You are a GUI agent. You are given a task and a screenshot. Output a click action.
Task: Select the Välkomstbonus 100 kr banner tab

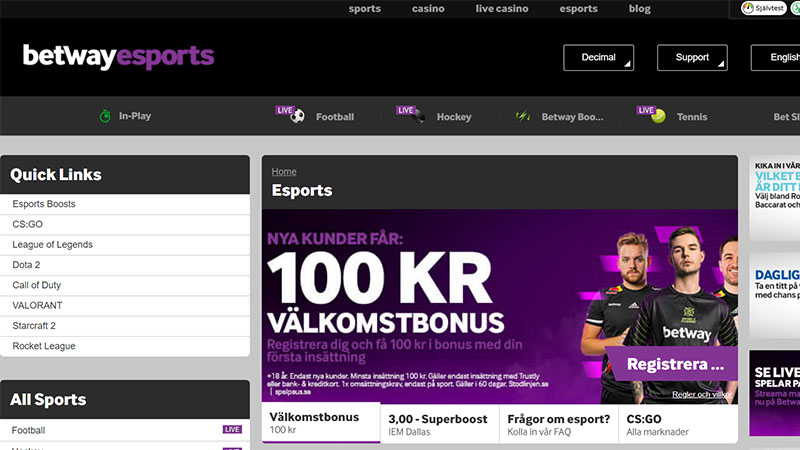click(x=321, y=422)
